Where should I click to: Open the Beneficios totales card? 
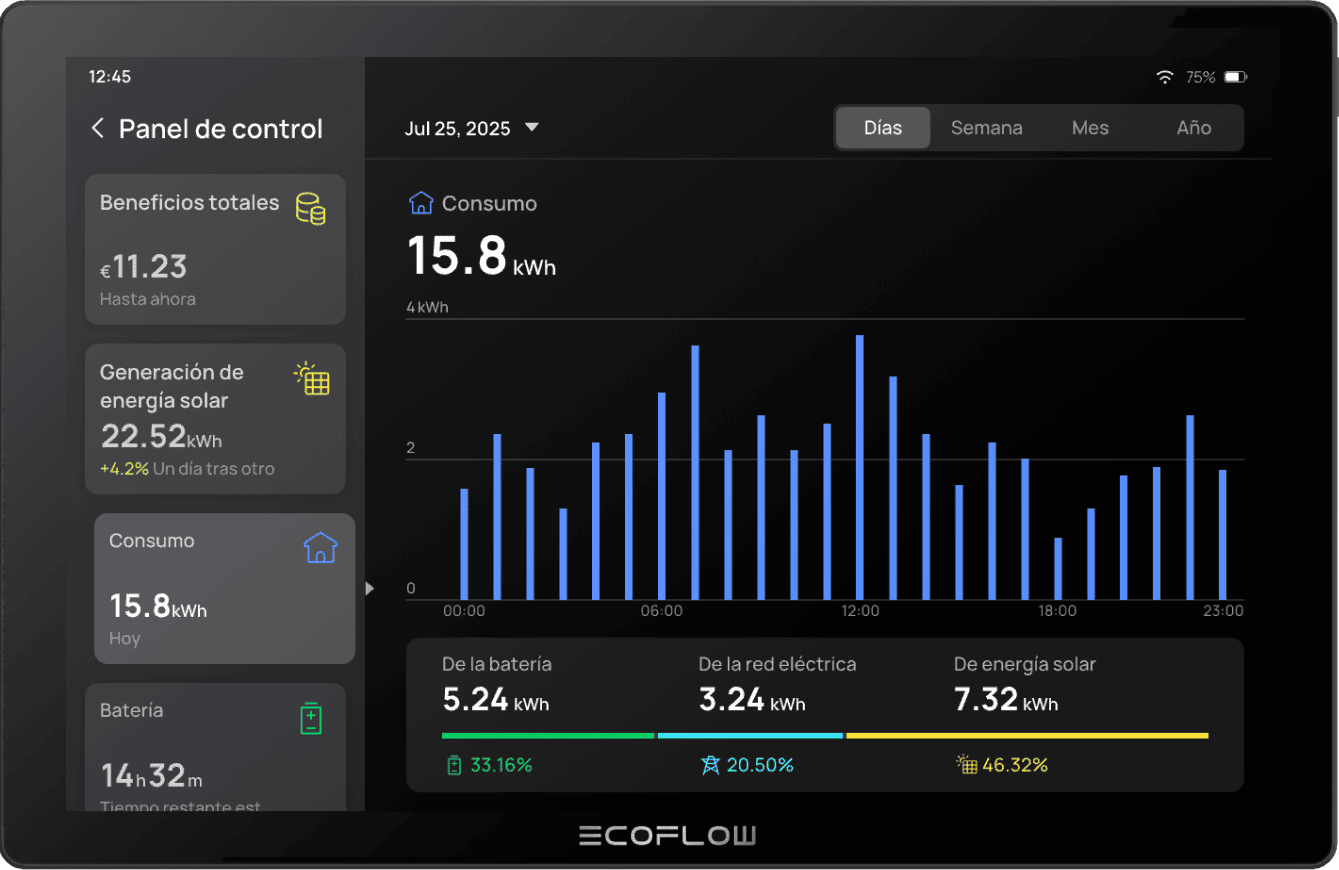[215, 250]
